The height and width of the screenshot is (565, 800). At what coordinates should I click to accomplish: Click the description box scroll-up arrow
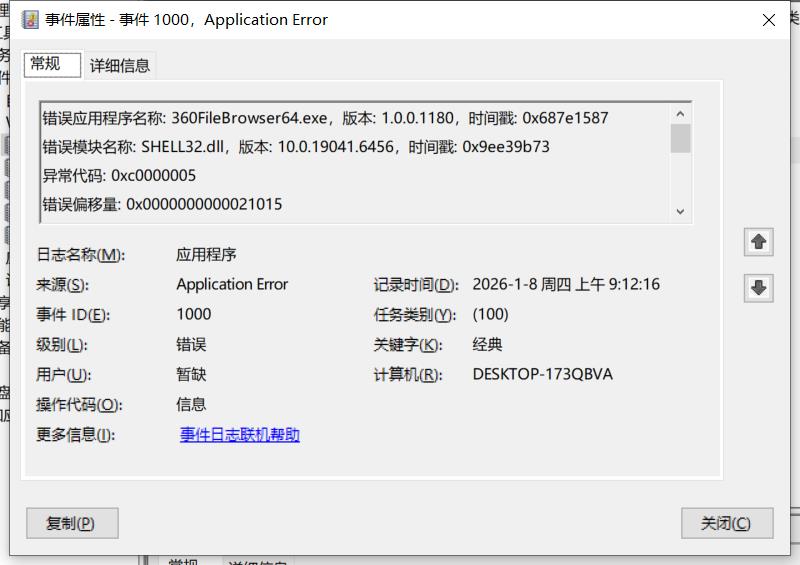tap(681, 114)
